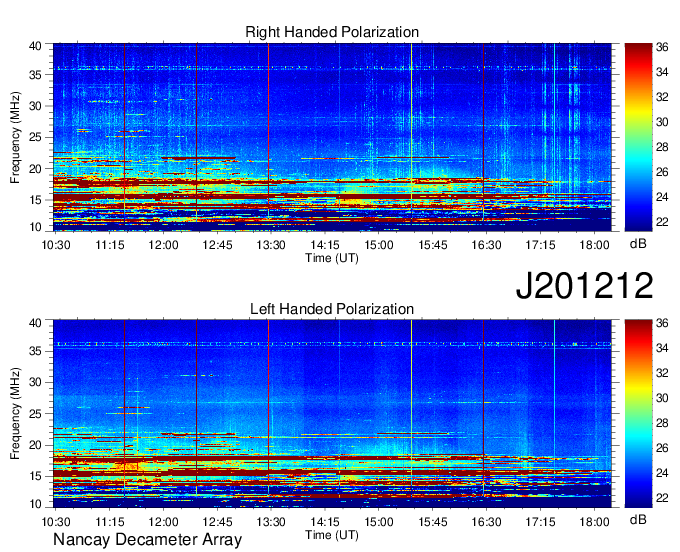Click the dB label under the upper color bar
The width and height of the screenshot is (680, 552).
click(638, 244)
